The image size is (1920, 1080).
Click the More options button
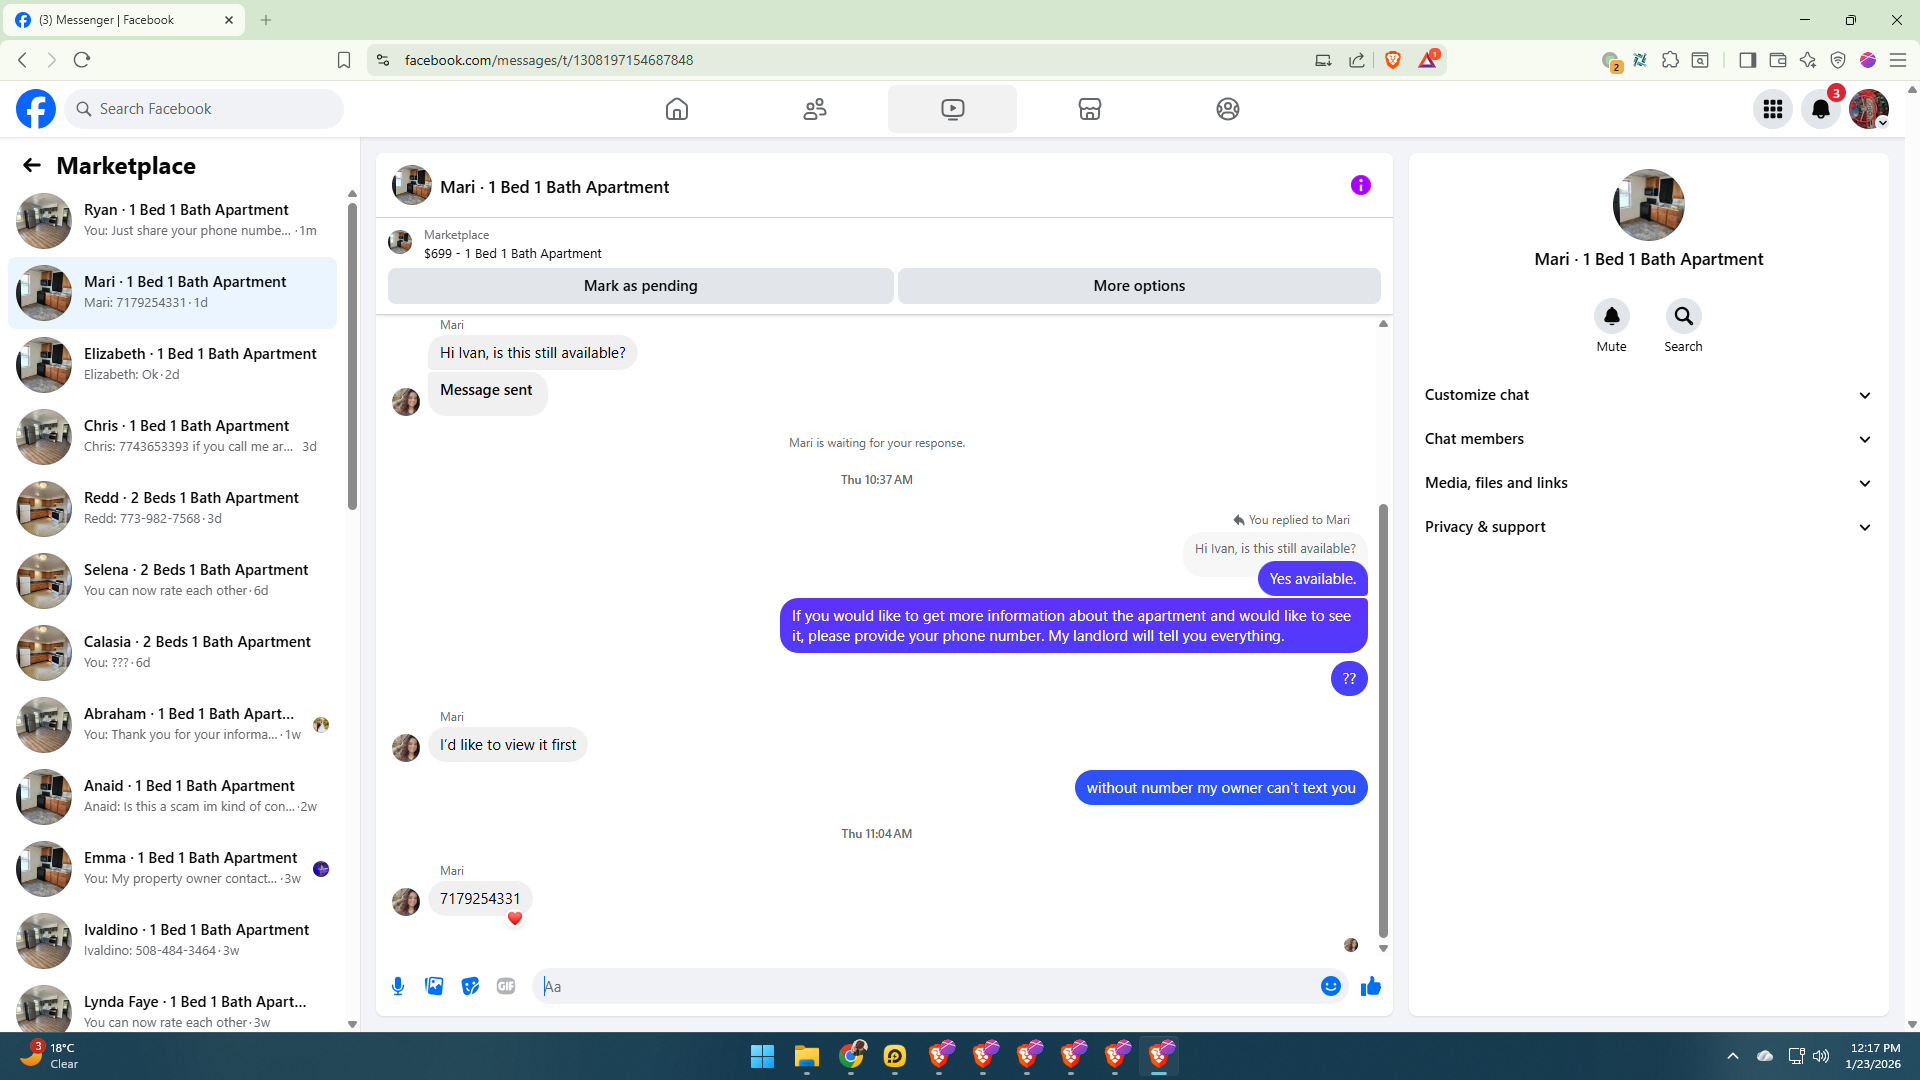(1139, 286)
